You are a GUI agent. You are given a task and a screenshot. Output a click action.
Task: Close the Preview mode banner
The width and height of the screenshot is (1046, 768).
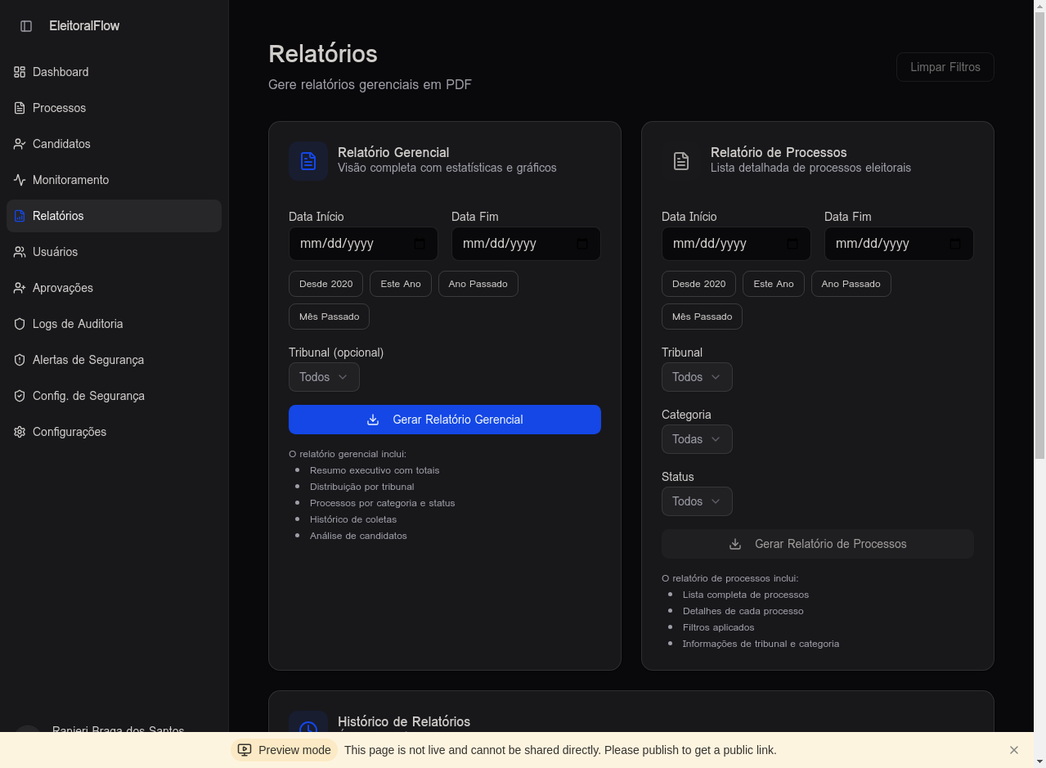pos(1013,750)
